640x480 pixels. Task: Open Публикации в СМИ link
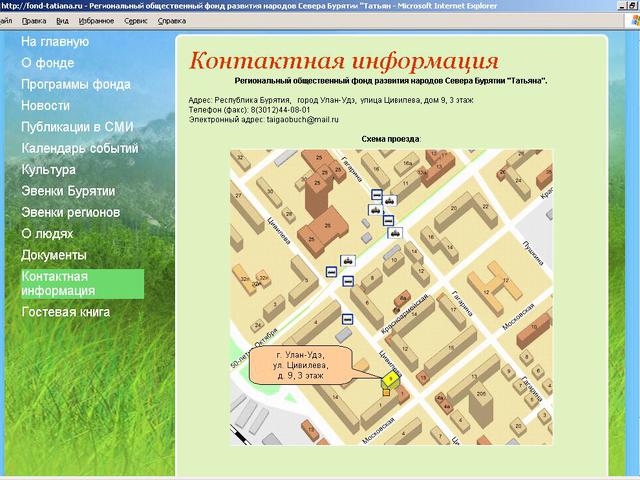point(77,127)
